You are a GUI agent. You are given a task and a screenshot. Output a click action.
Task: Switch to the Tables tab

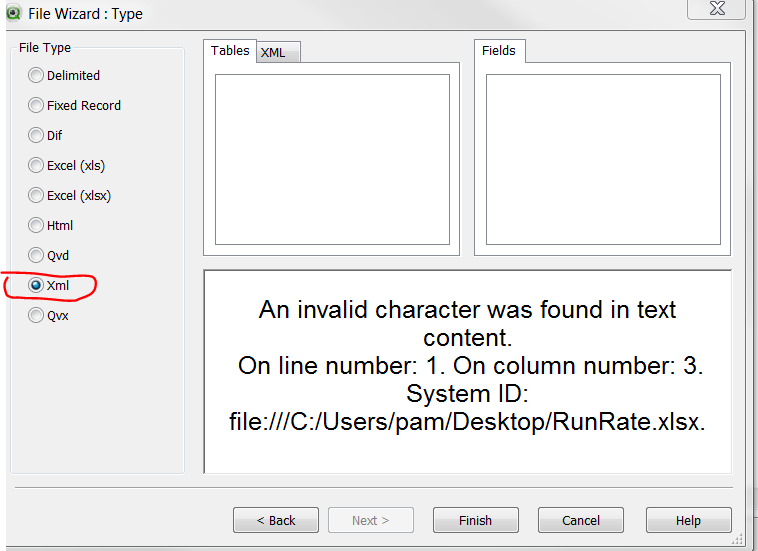[230, 51]
